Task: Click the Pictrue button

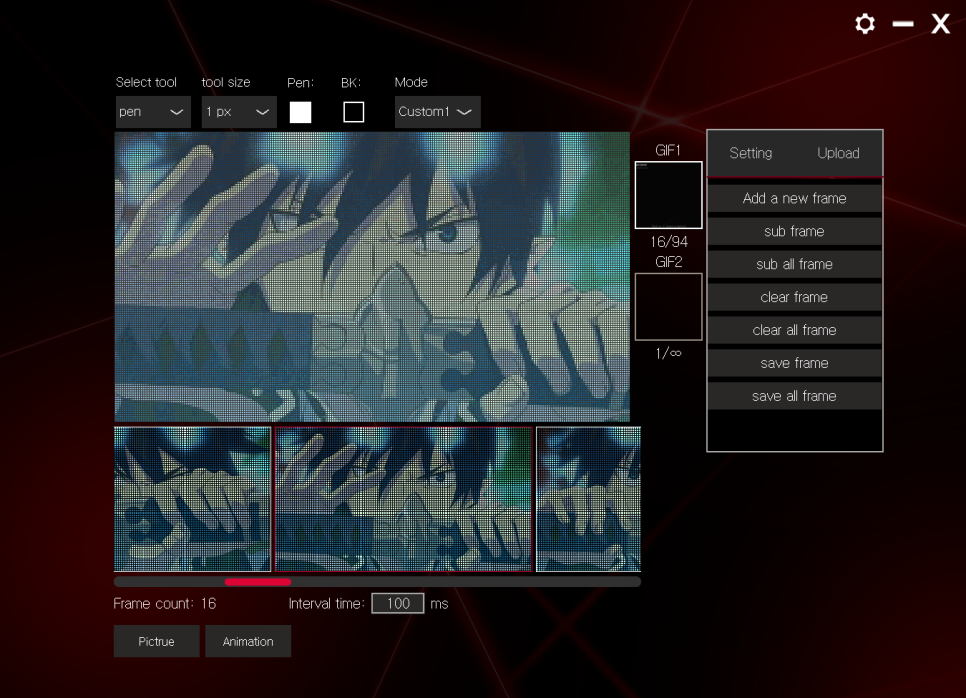Action: pos(156,641)
